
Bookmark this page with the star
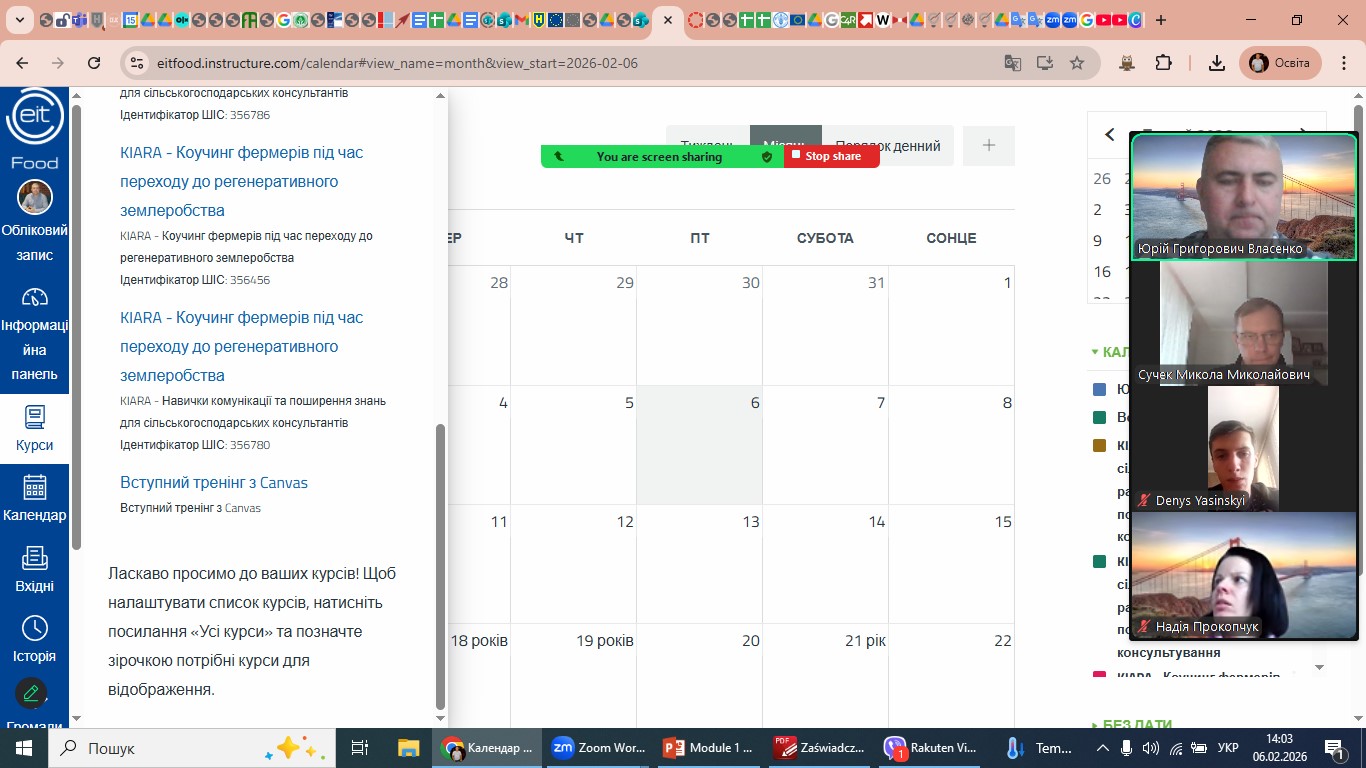[x=1077, y=63]
